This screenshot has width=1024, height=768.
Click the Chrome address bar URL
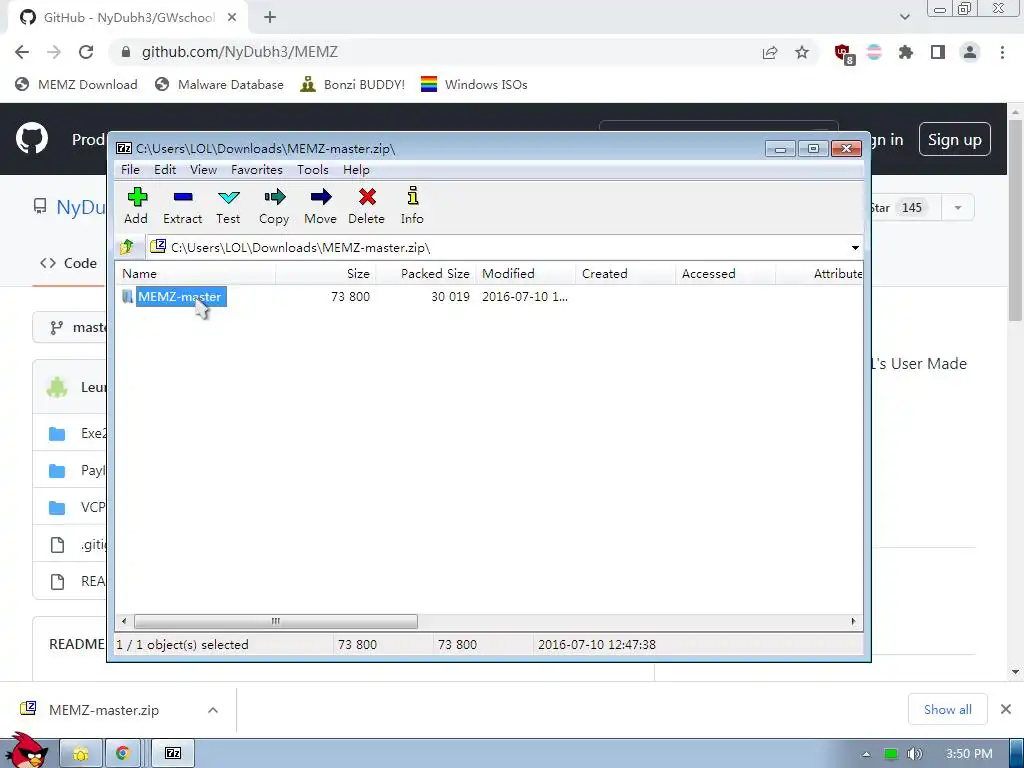pos(240,52)
